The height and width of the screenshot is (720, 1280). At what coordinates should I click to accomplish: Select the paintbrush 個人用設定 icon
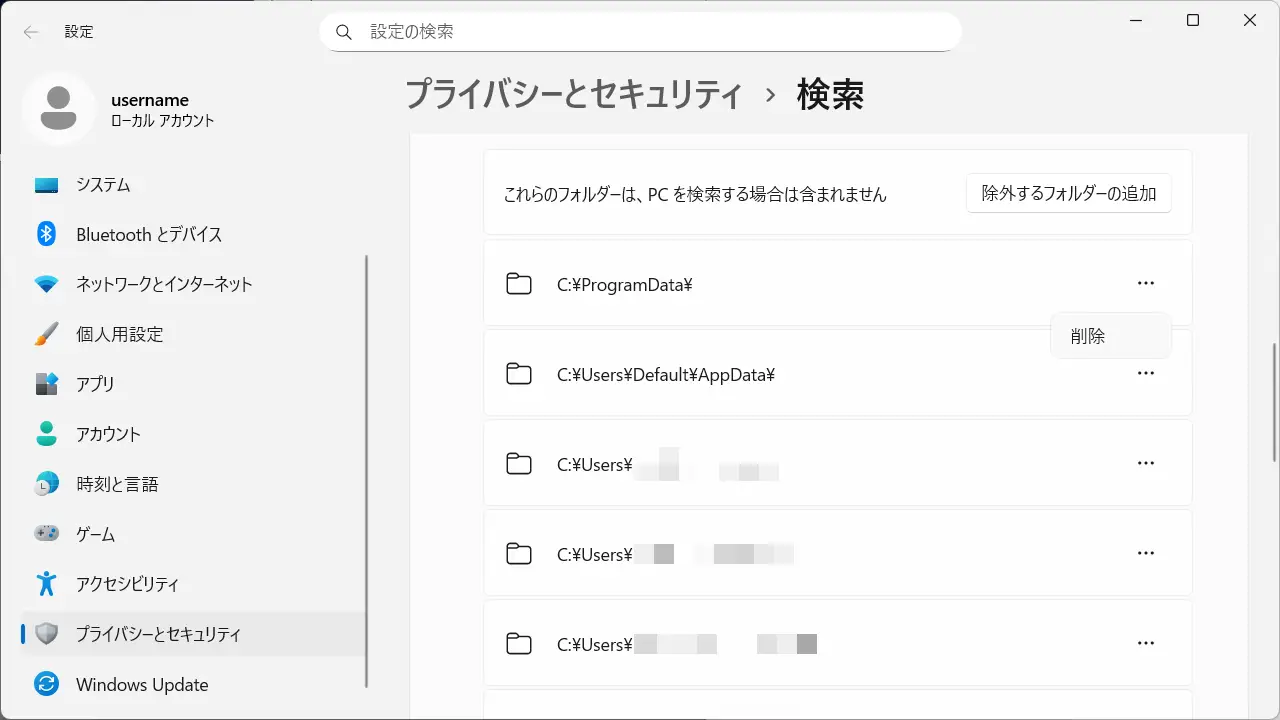(x=47, y=334)
